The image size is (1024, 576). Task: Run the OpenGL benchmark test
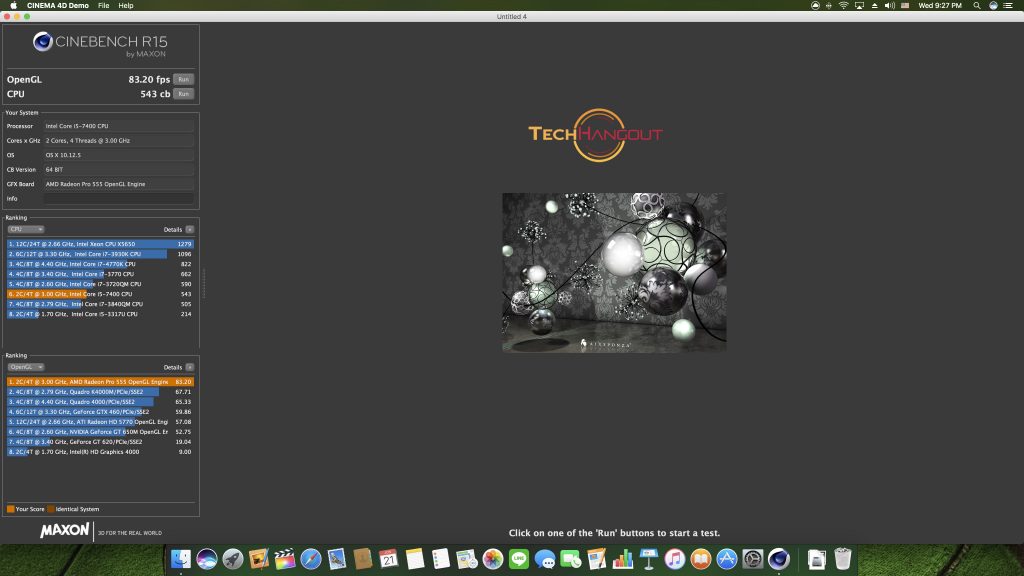point(184,79)
